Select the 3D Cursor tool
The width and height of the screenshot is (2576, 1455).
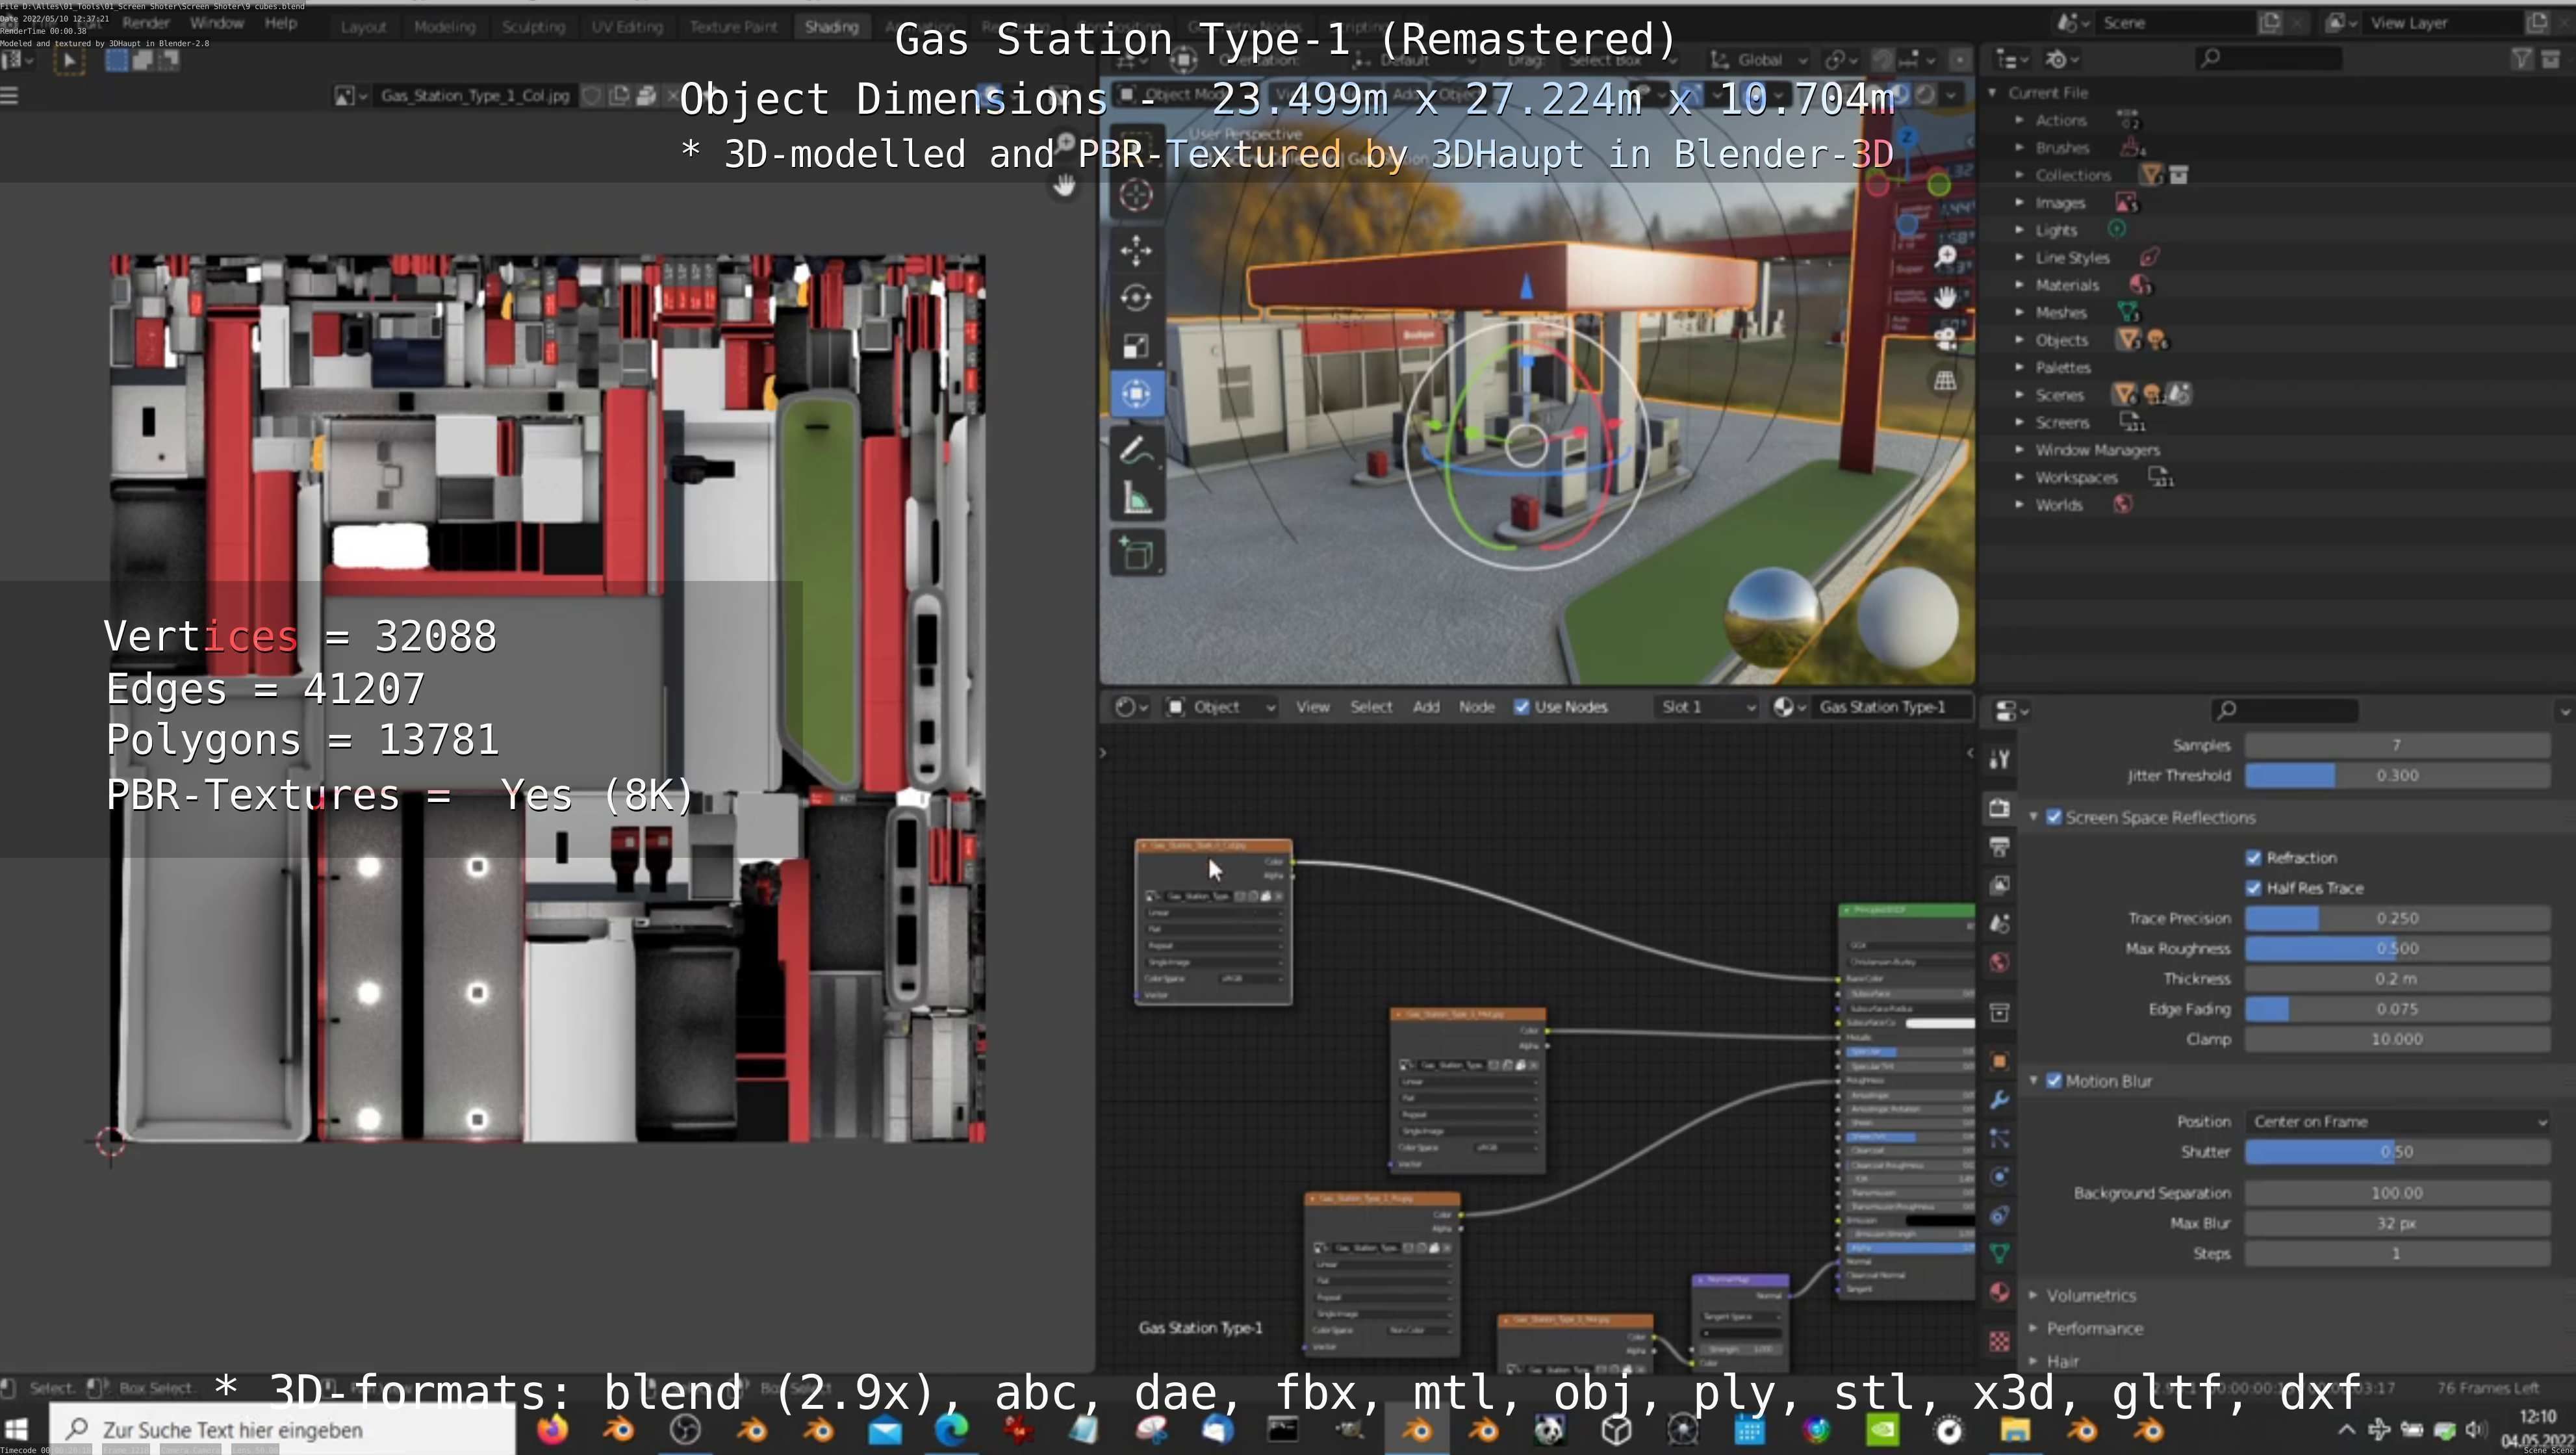[1136, 194]
